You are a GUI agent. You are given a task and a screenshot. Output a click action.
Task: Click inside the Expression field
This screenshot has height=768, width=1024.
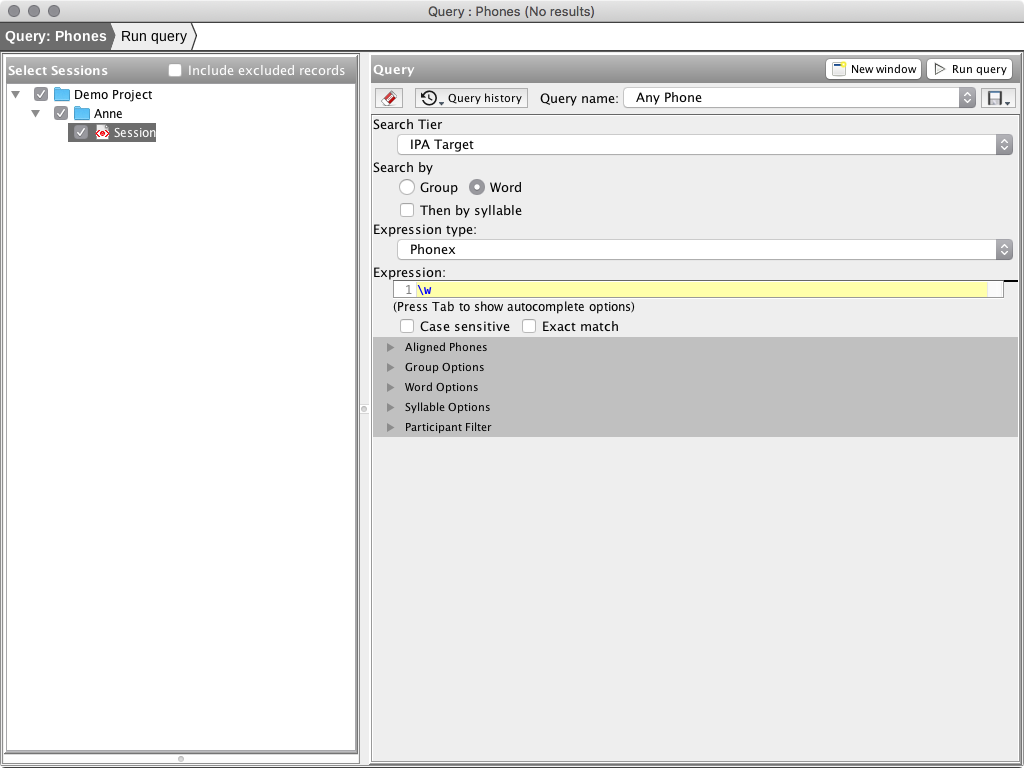click(x=700, y=289)
